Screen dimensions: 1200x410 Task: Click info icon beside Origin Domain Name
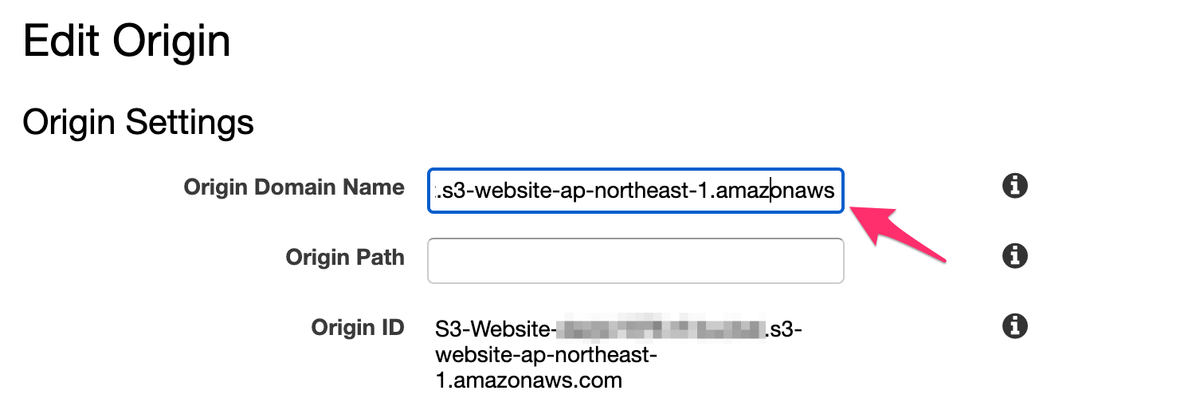1015,186
